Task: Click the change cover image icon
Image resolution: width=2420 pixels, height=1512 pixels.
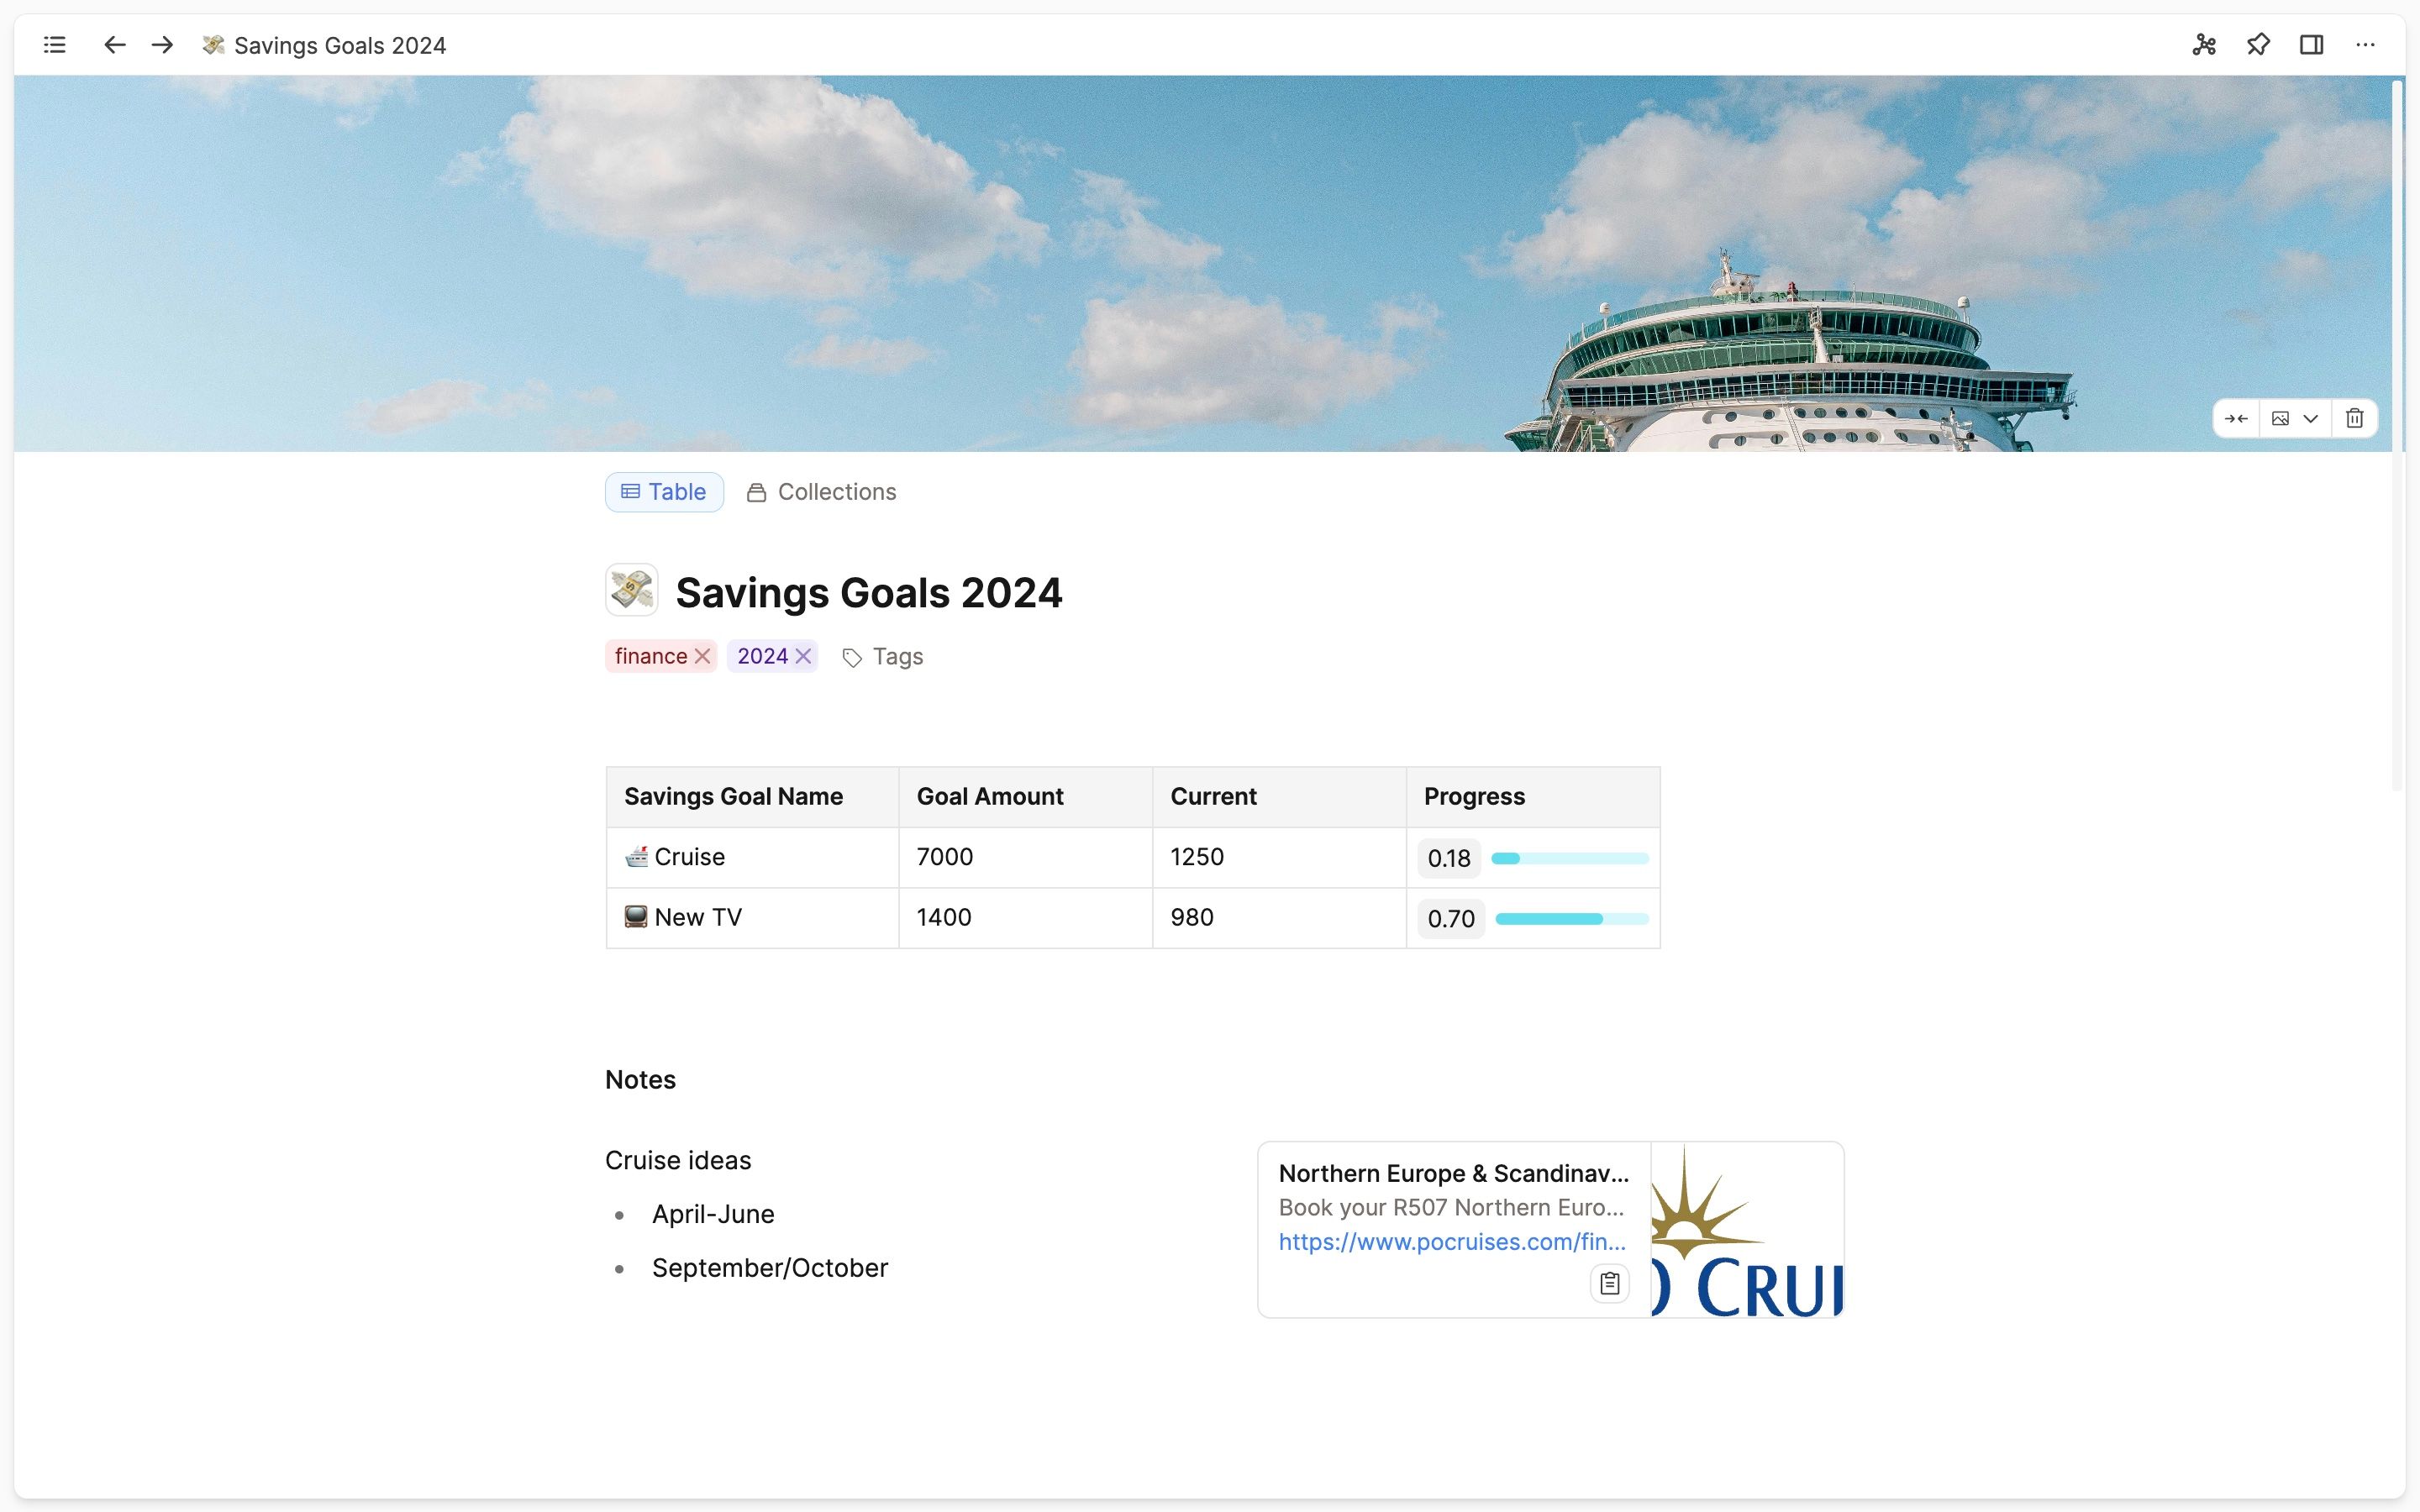Action: click(x=2280, y=419)
